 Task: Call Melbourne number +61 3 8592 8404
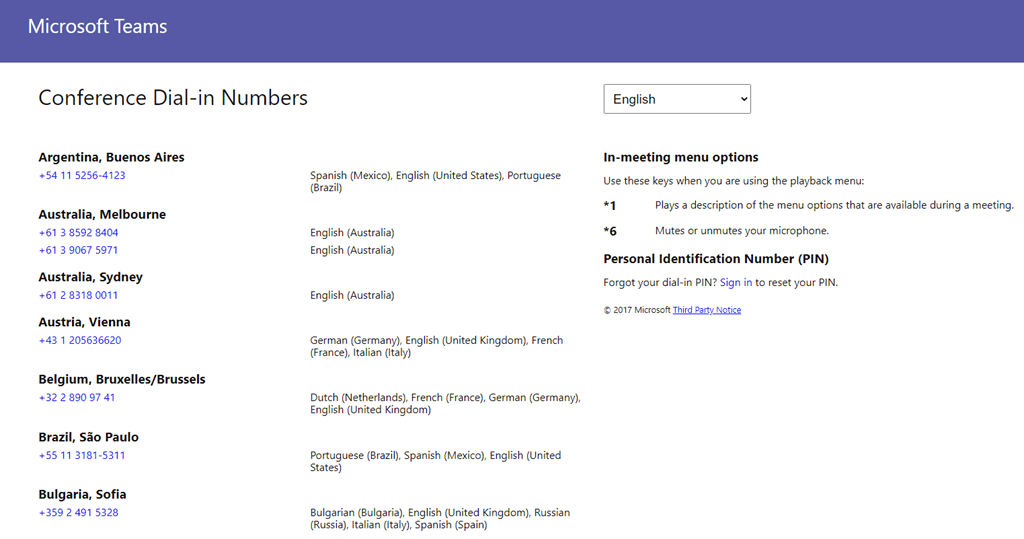[78, 233]
